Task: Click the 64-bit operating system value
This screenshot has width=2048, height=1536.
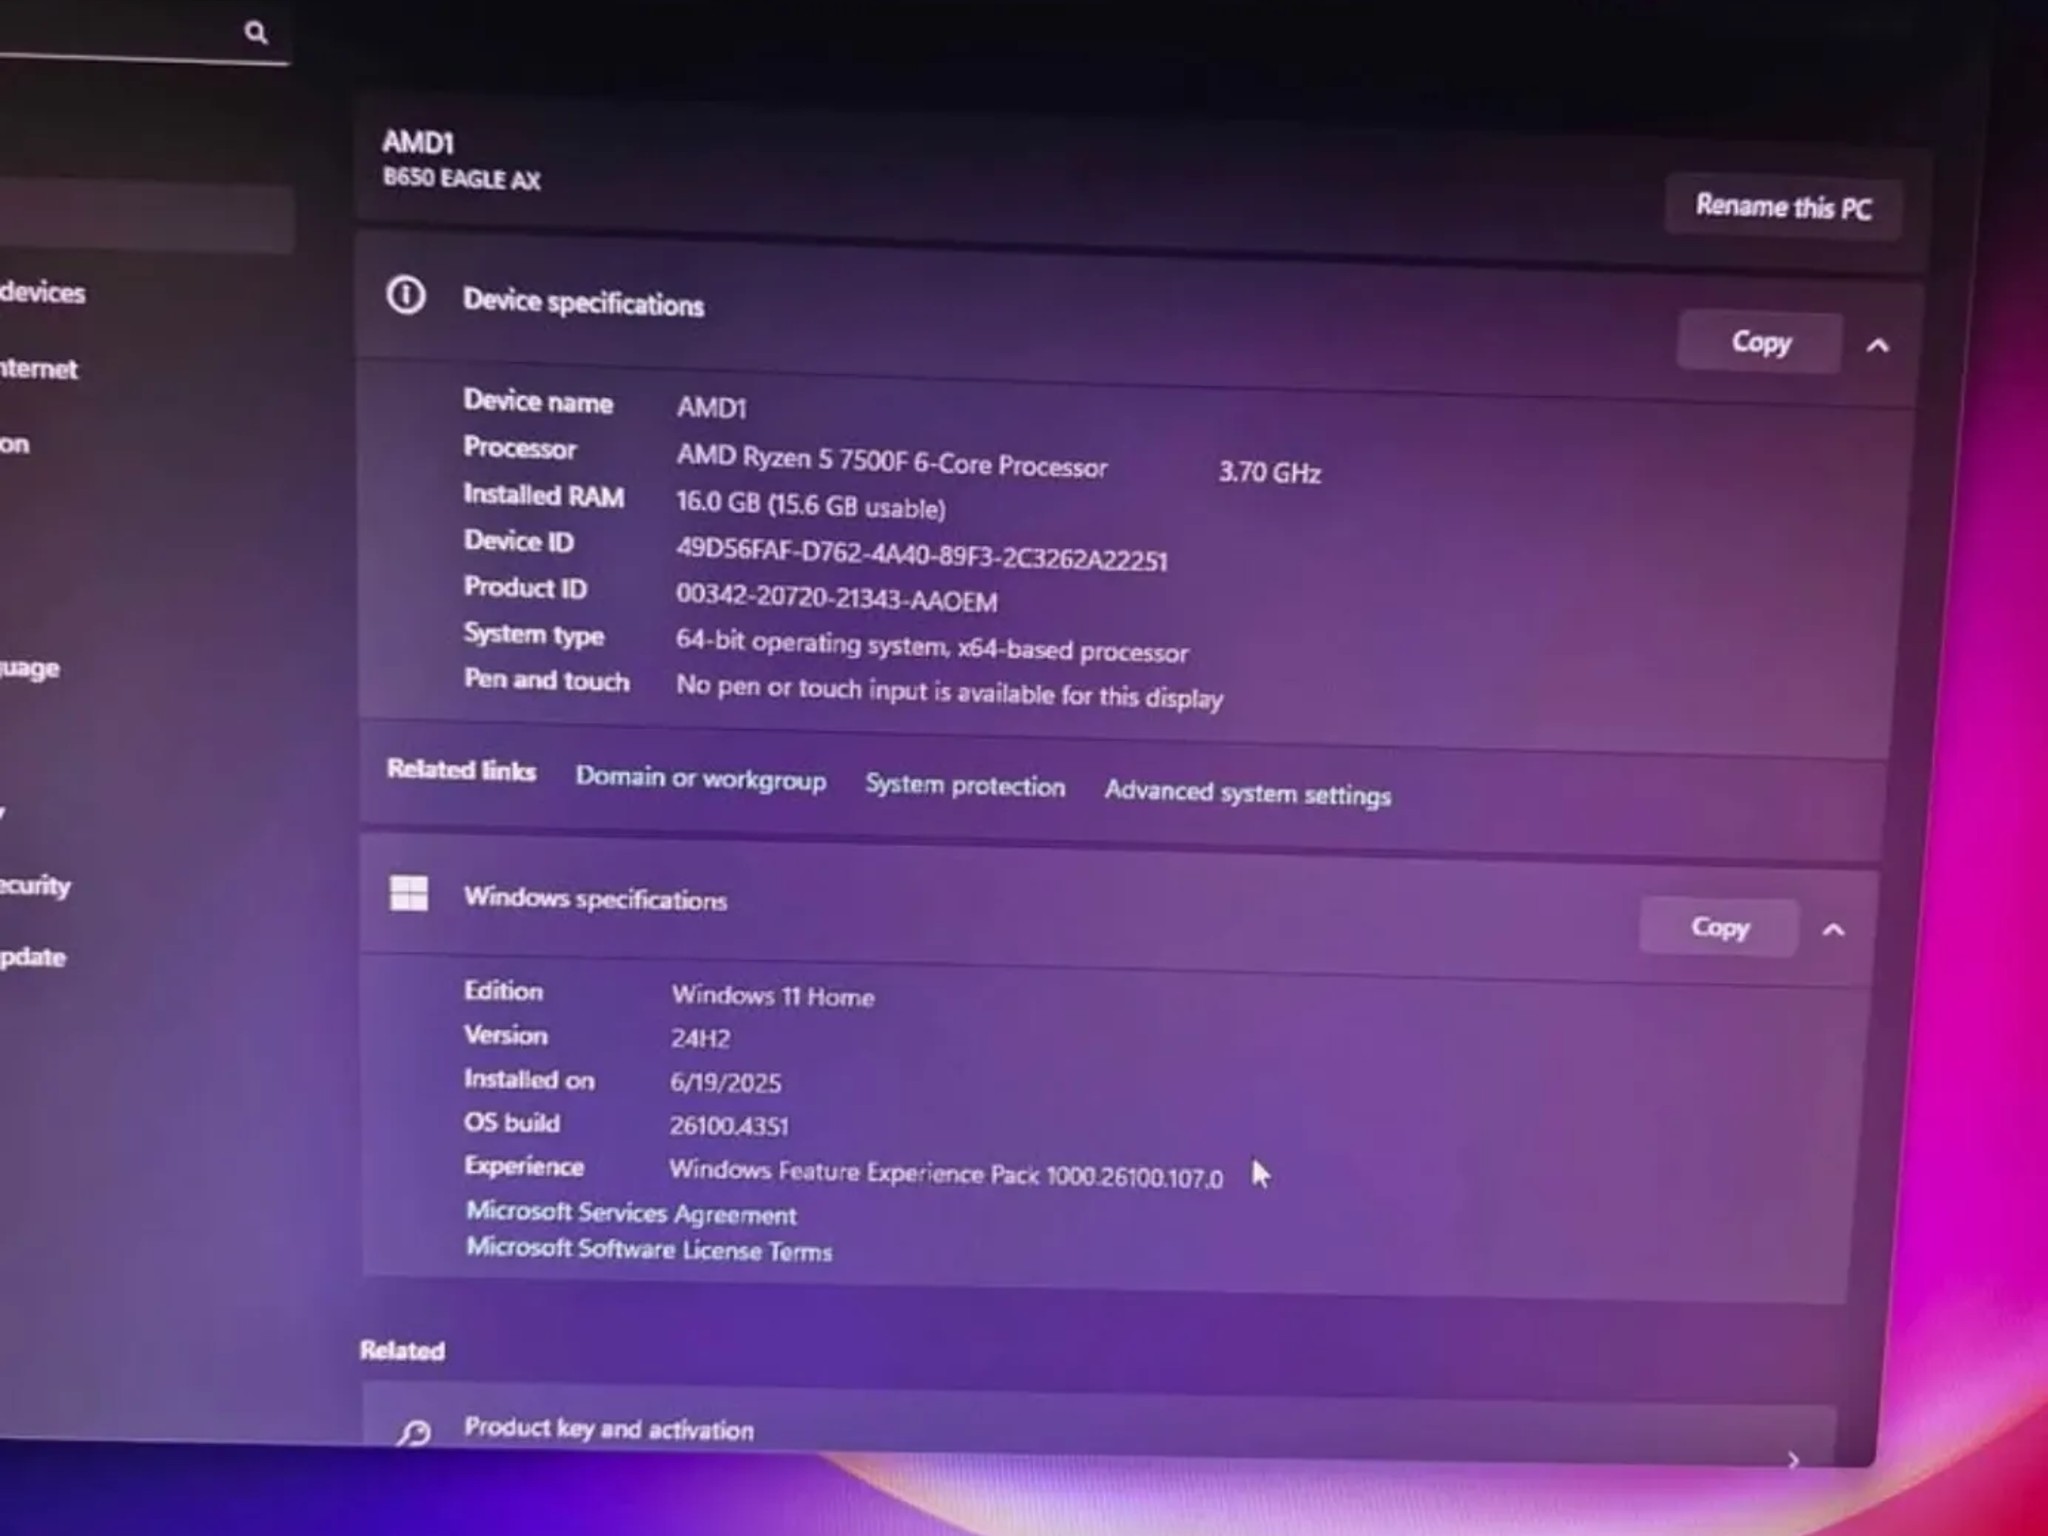Action: [932, 646]
